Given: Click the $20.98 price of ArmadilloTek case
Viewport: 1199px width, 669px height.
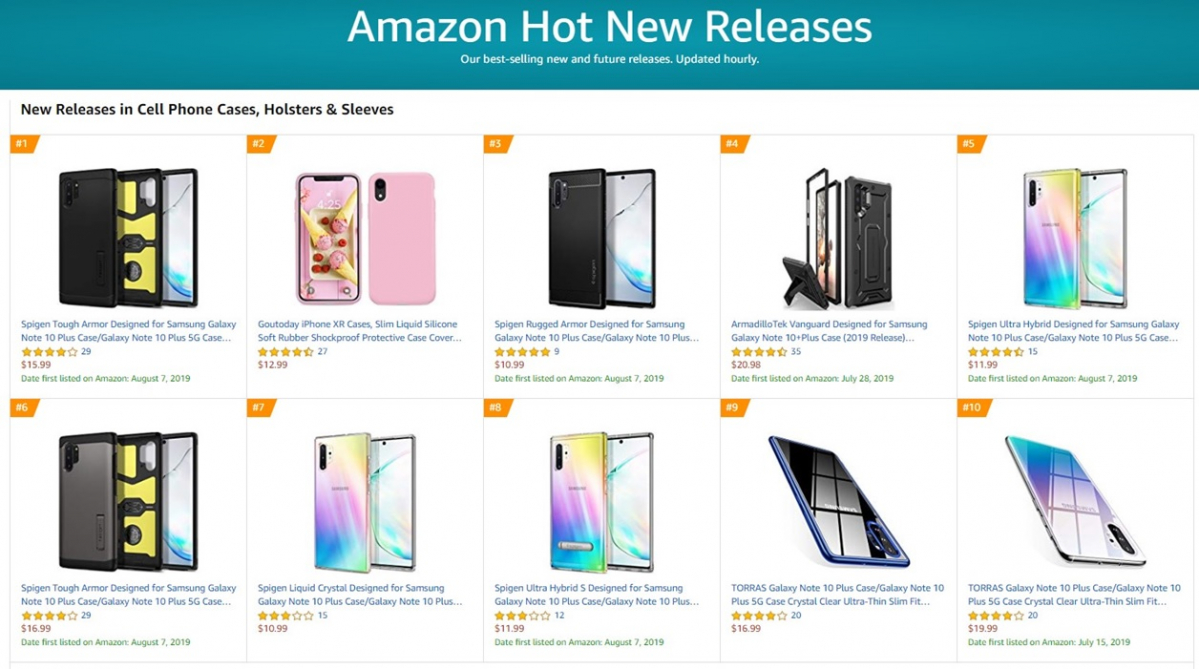Looking at the screenshot, I should (746, 365).
